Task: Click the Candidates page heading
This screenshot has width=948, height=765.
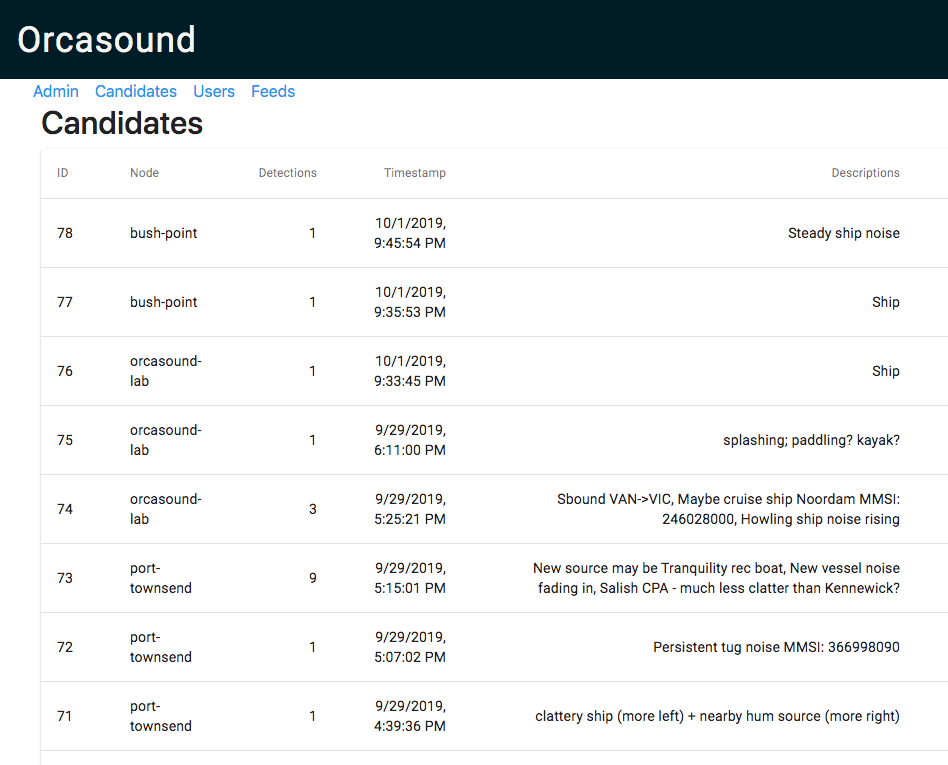Action: tap(122, 123)
